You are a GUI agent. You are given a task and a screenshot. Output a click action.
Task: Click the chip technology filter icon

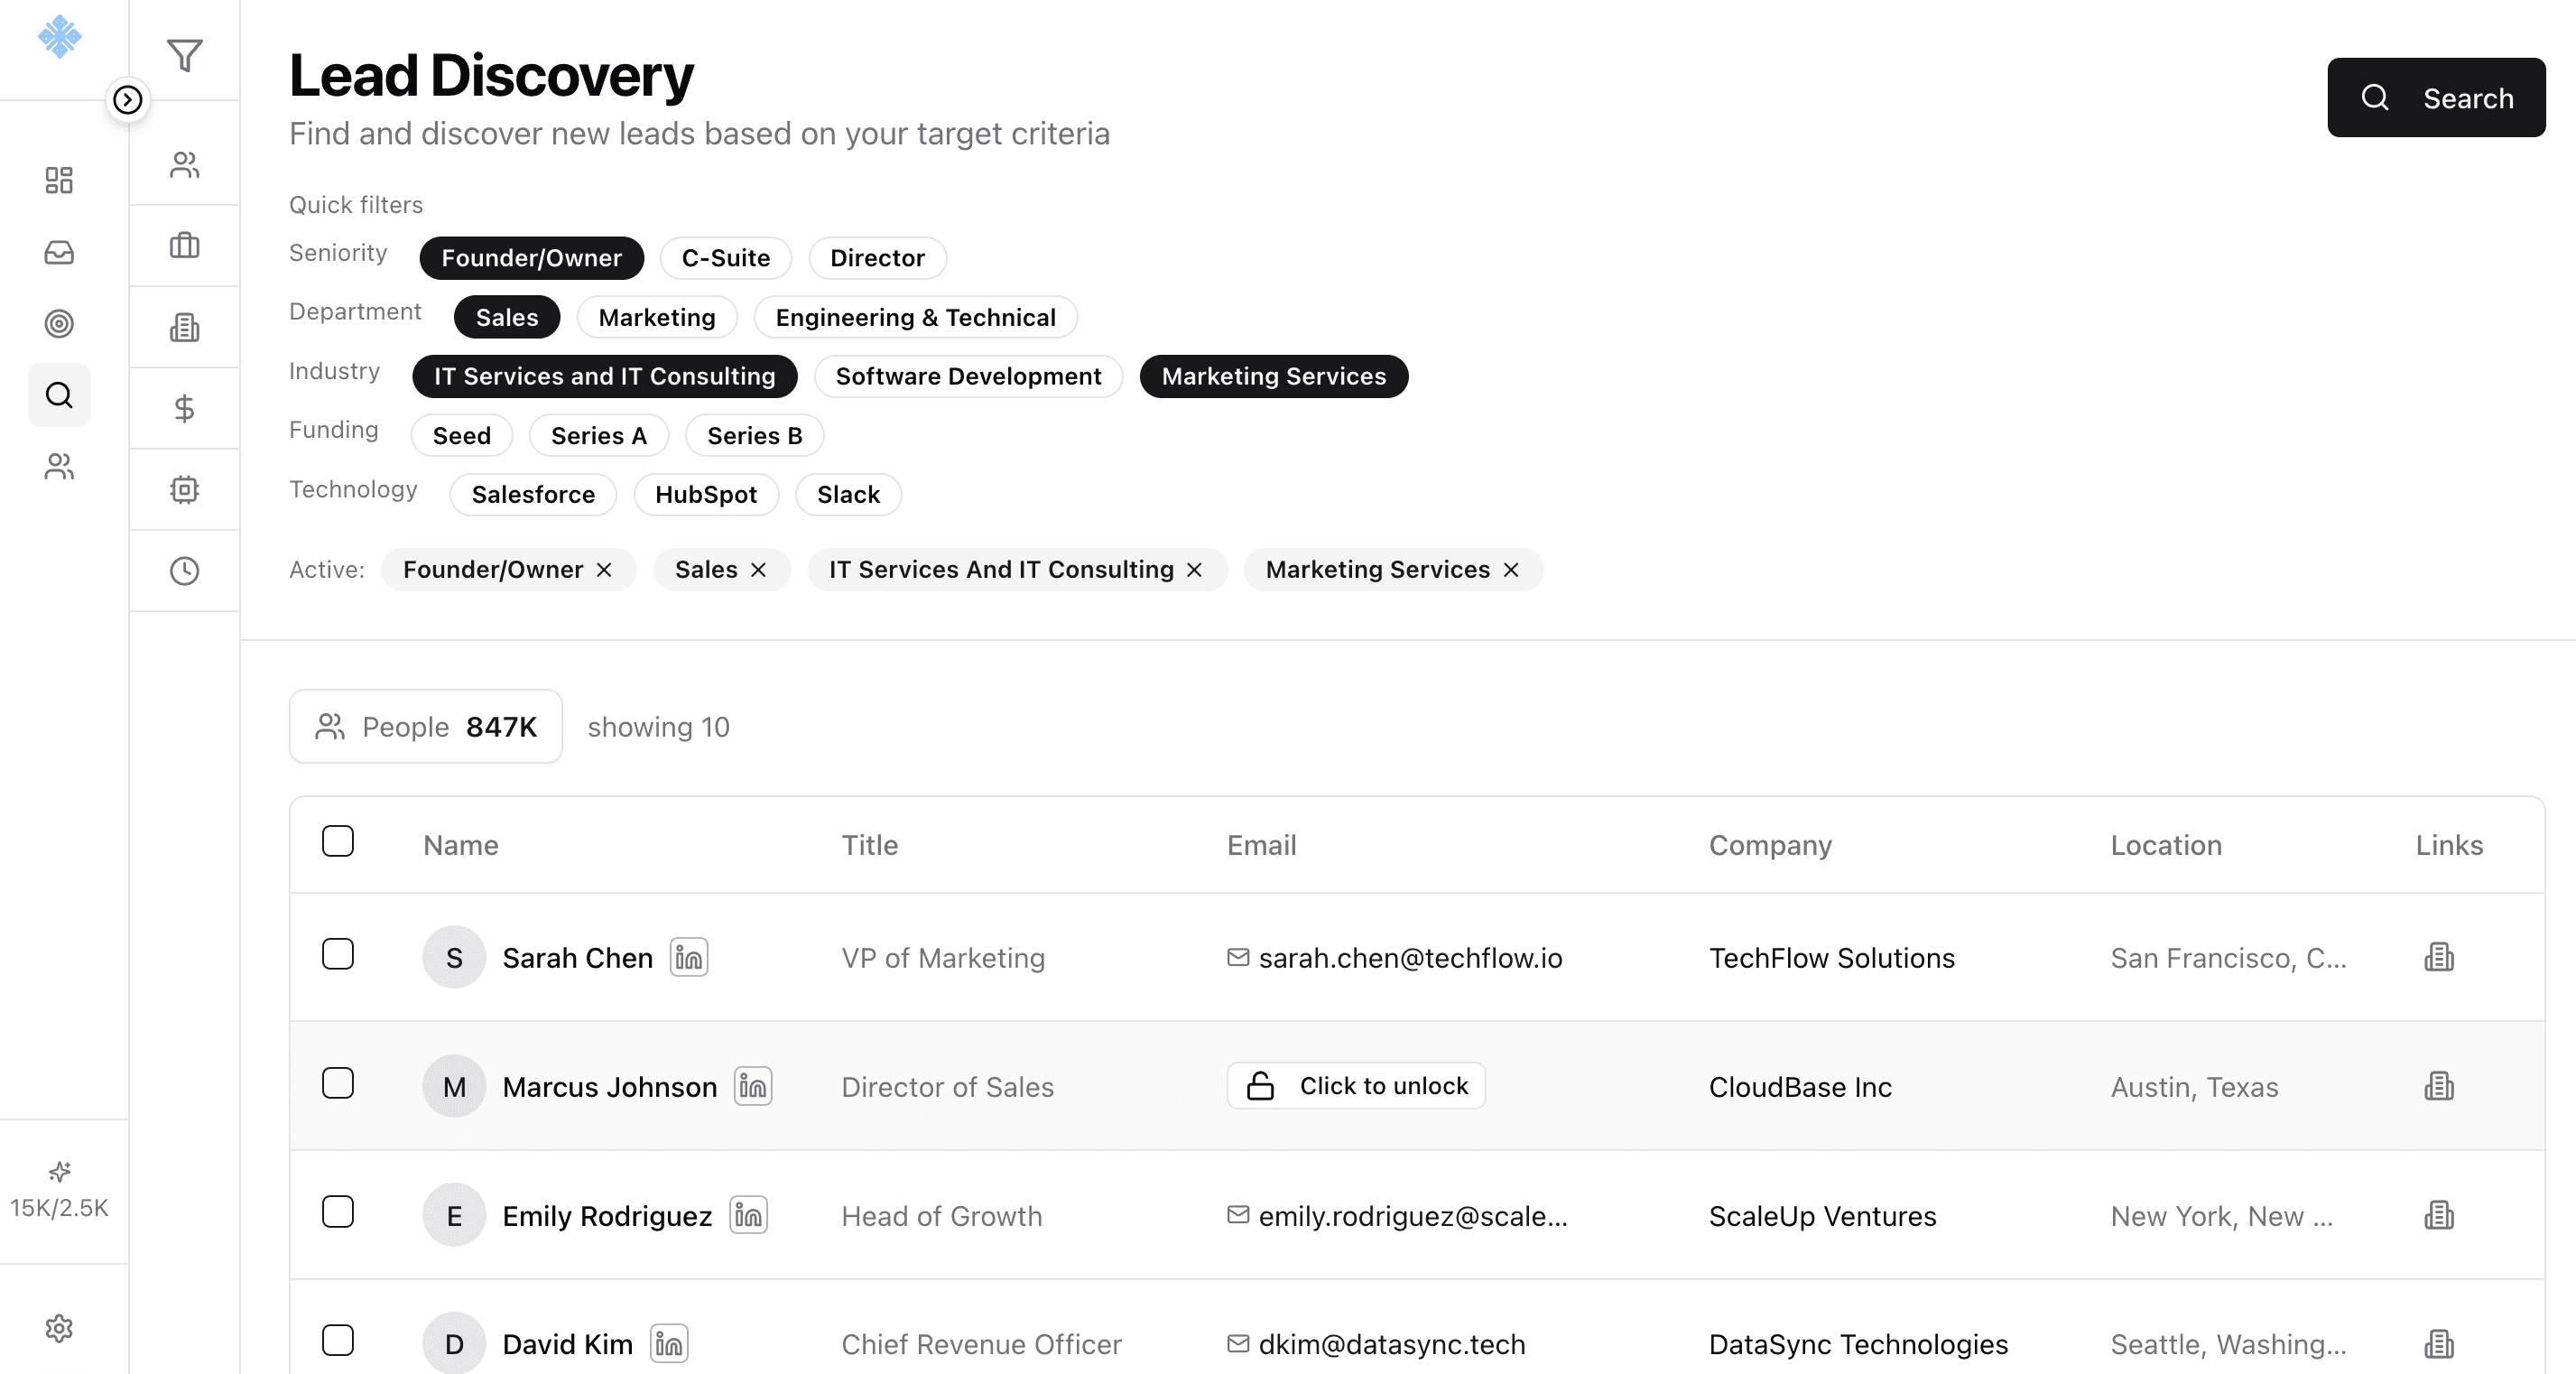184,489
